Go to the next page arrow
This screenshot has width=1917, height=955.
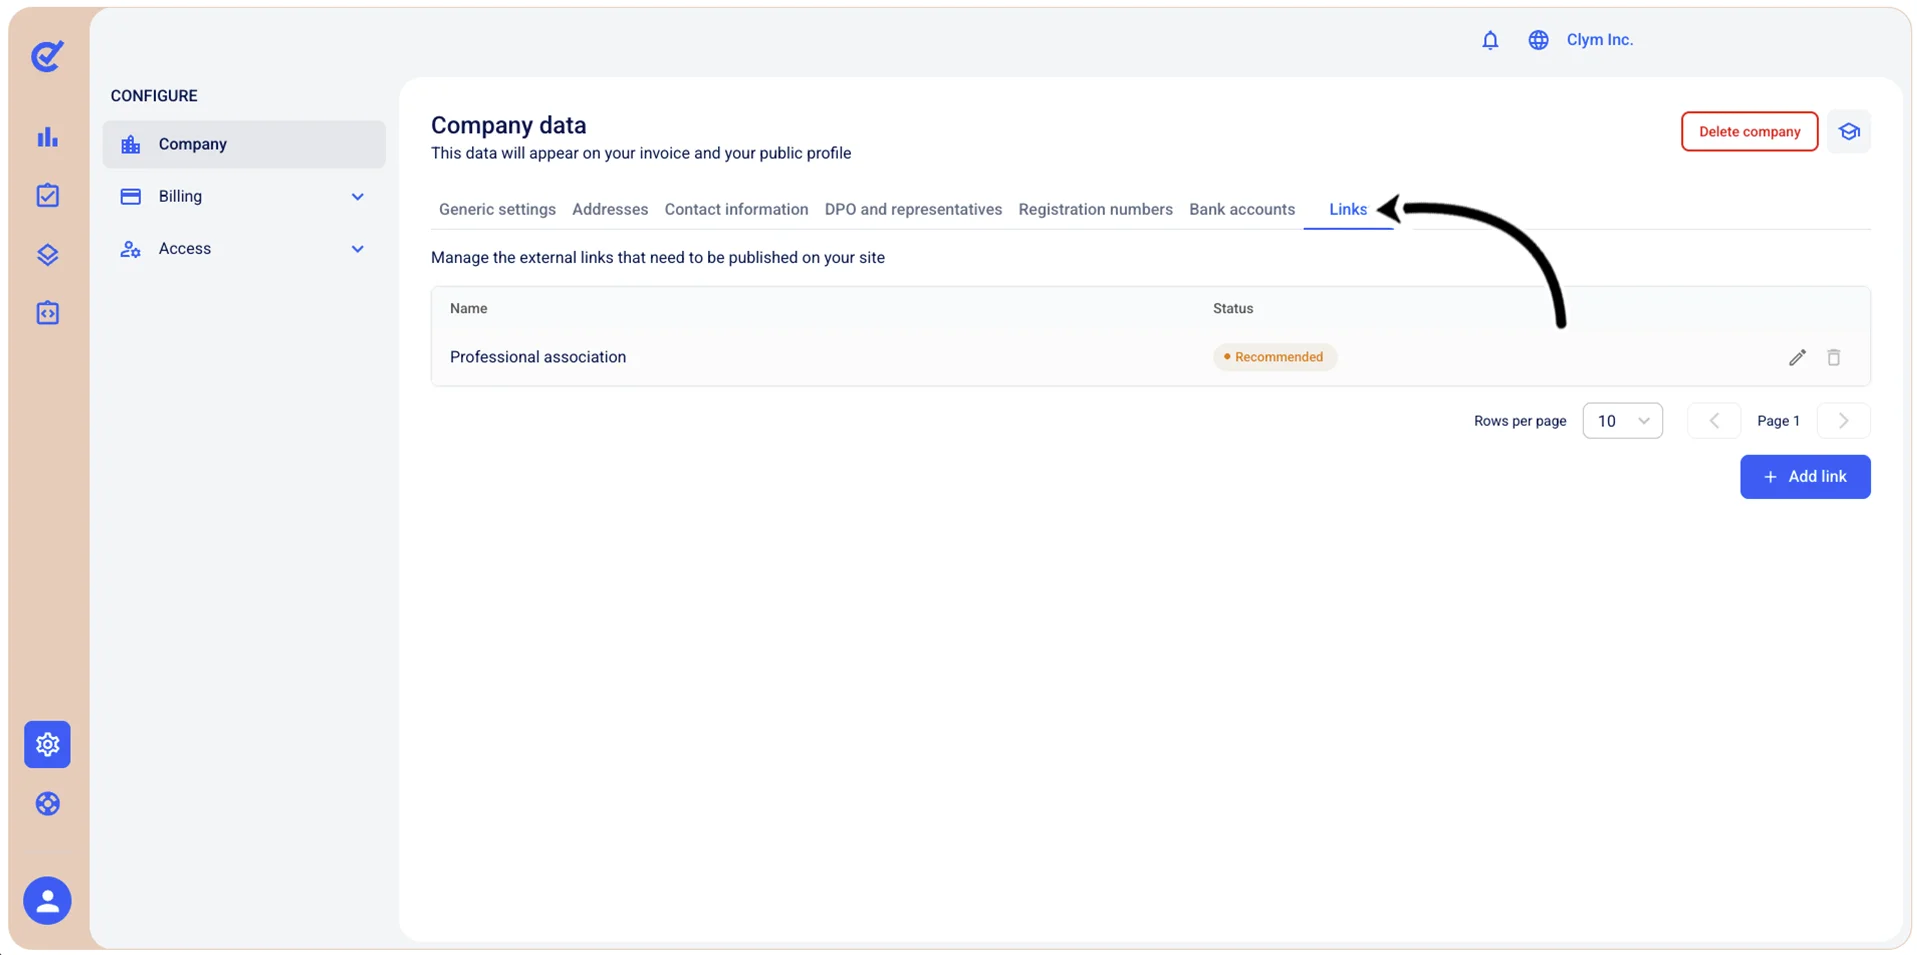click(x=1843, y=421)
